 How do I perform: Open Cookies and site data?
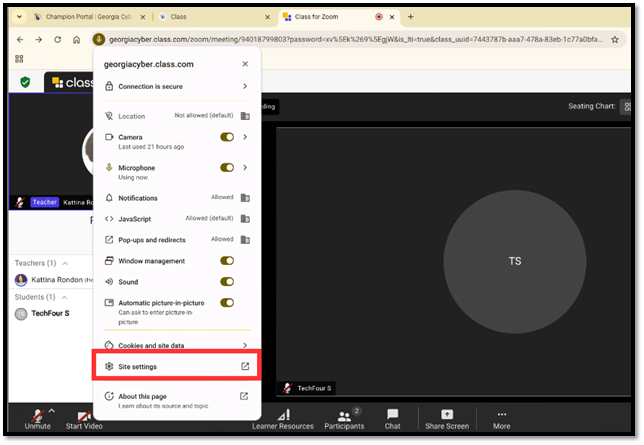[177, 346]
